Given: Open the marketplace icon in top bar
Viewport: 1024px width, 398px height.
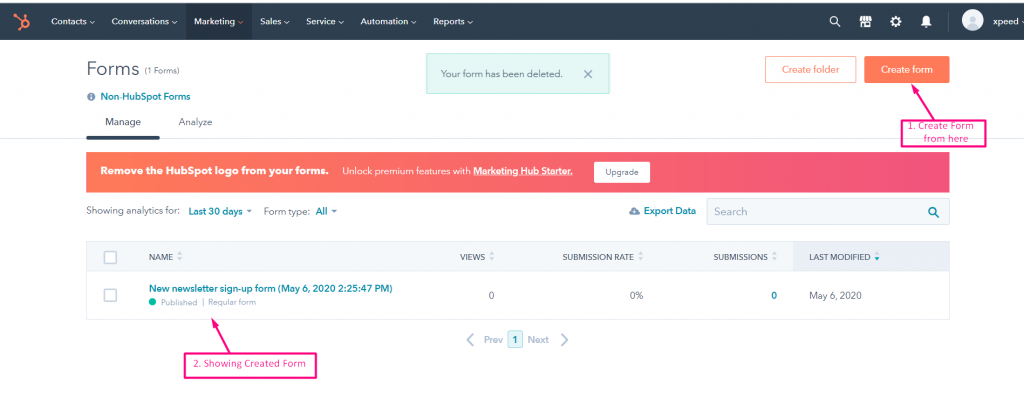Looking at the screenshot, I should (865, 22).
